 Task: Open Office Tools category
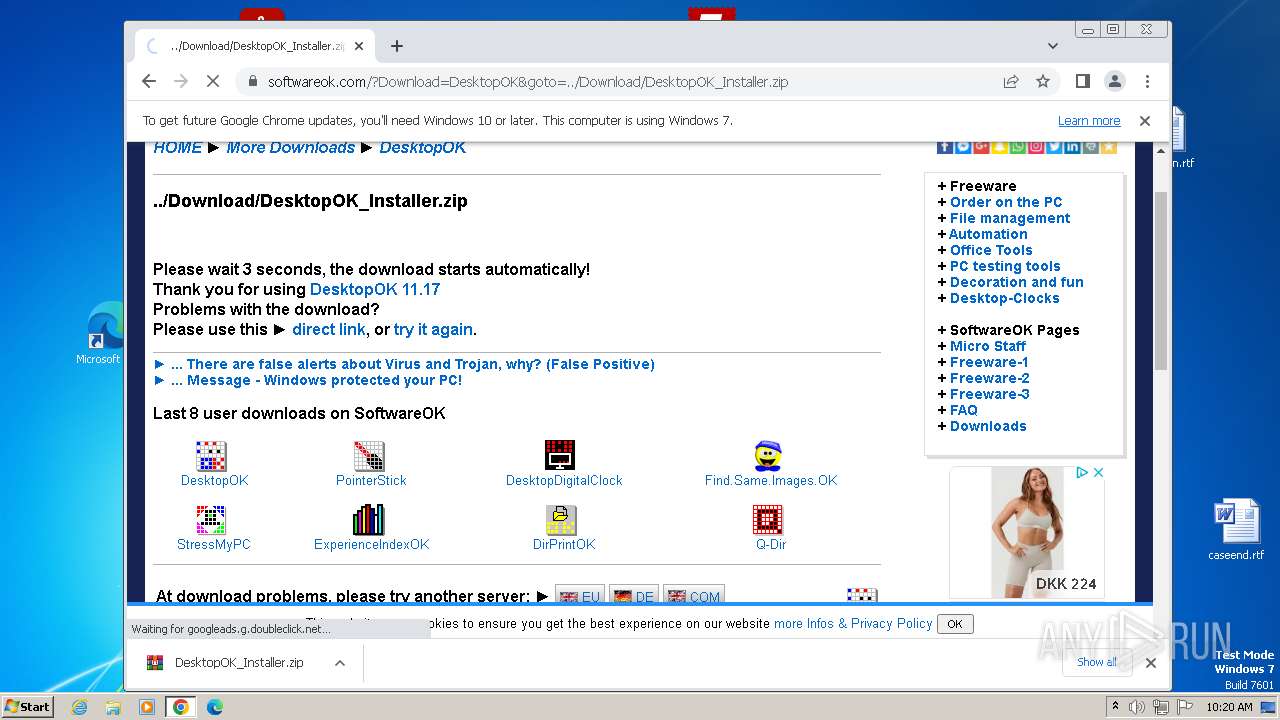click(991, 250)
